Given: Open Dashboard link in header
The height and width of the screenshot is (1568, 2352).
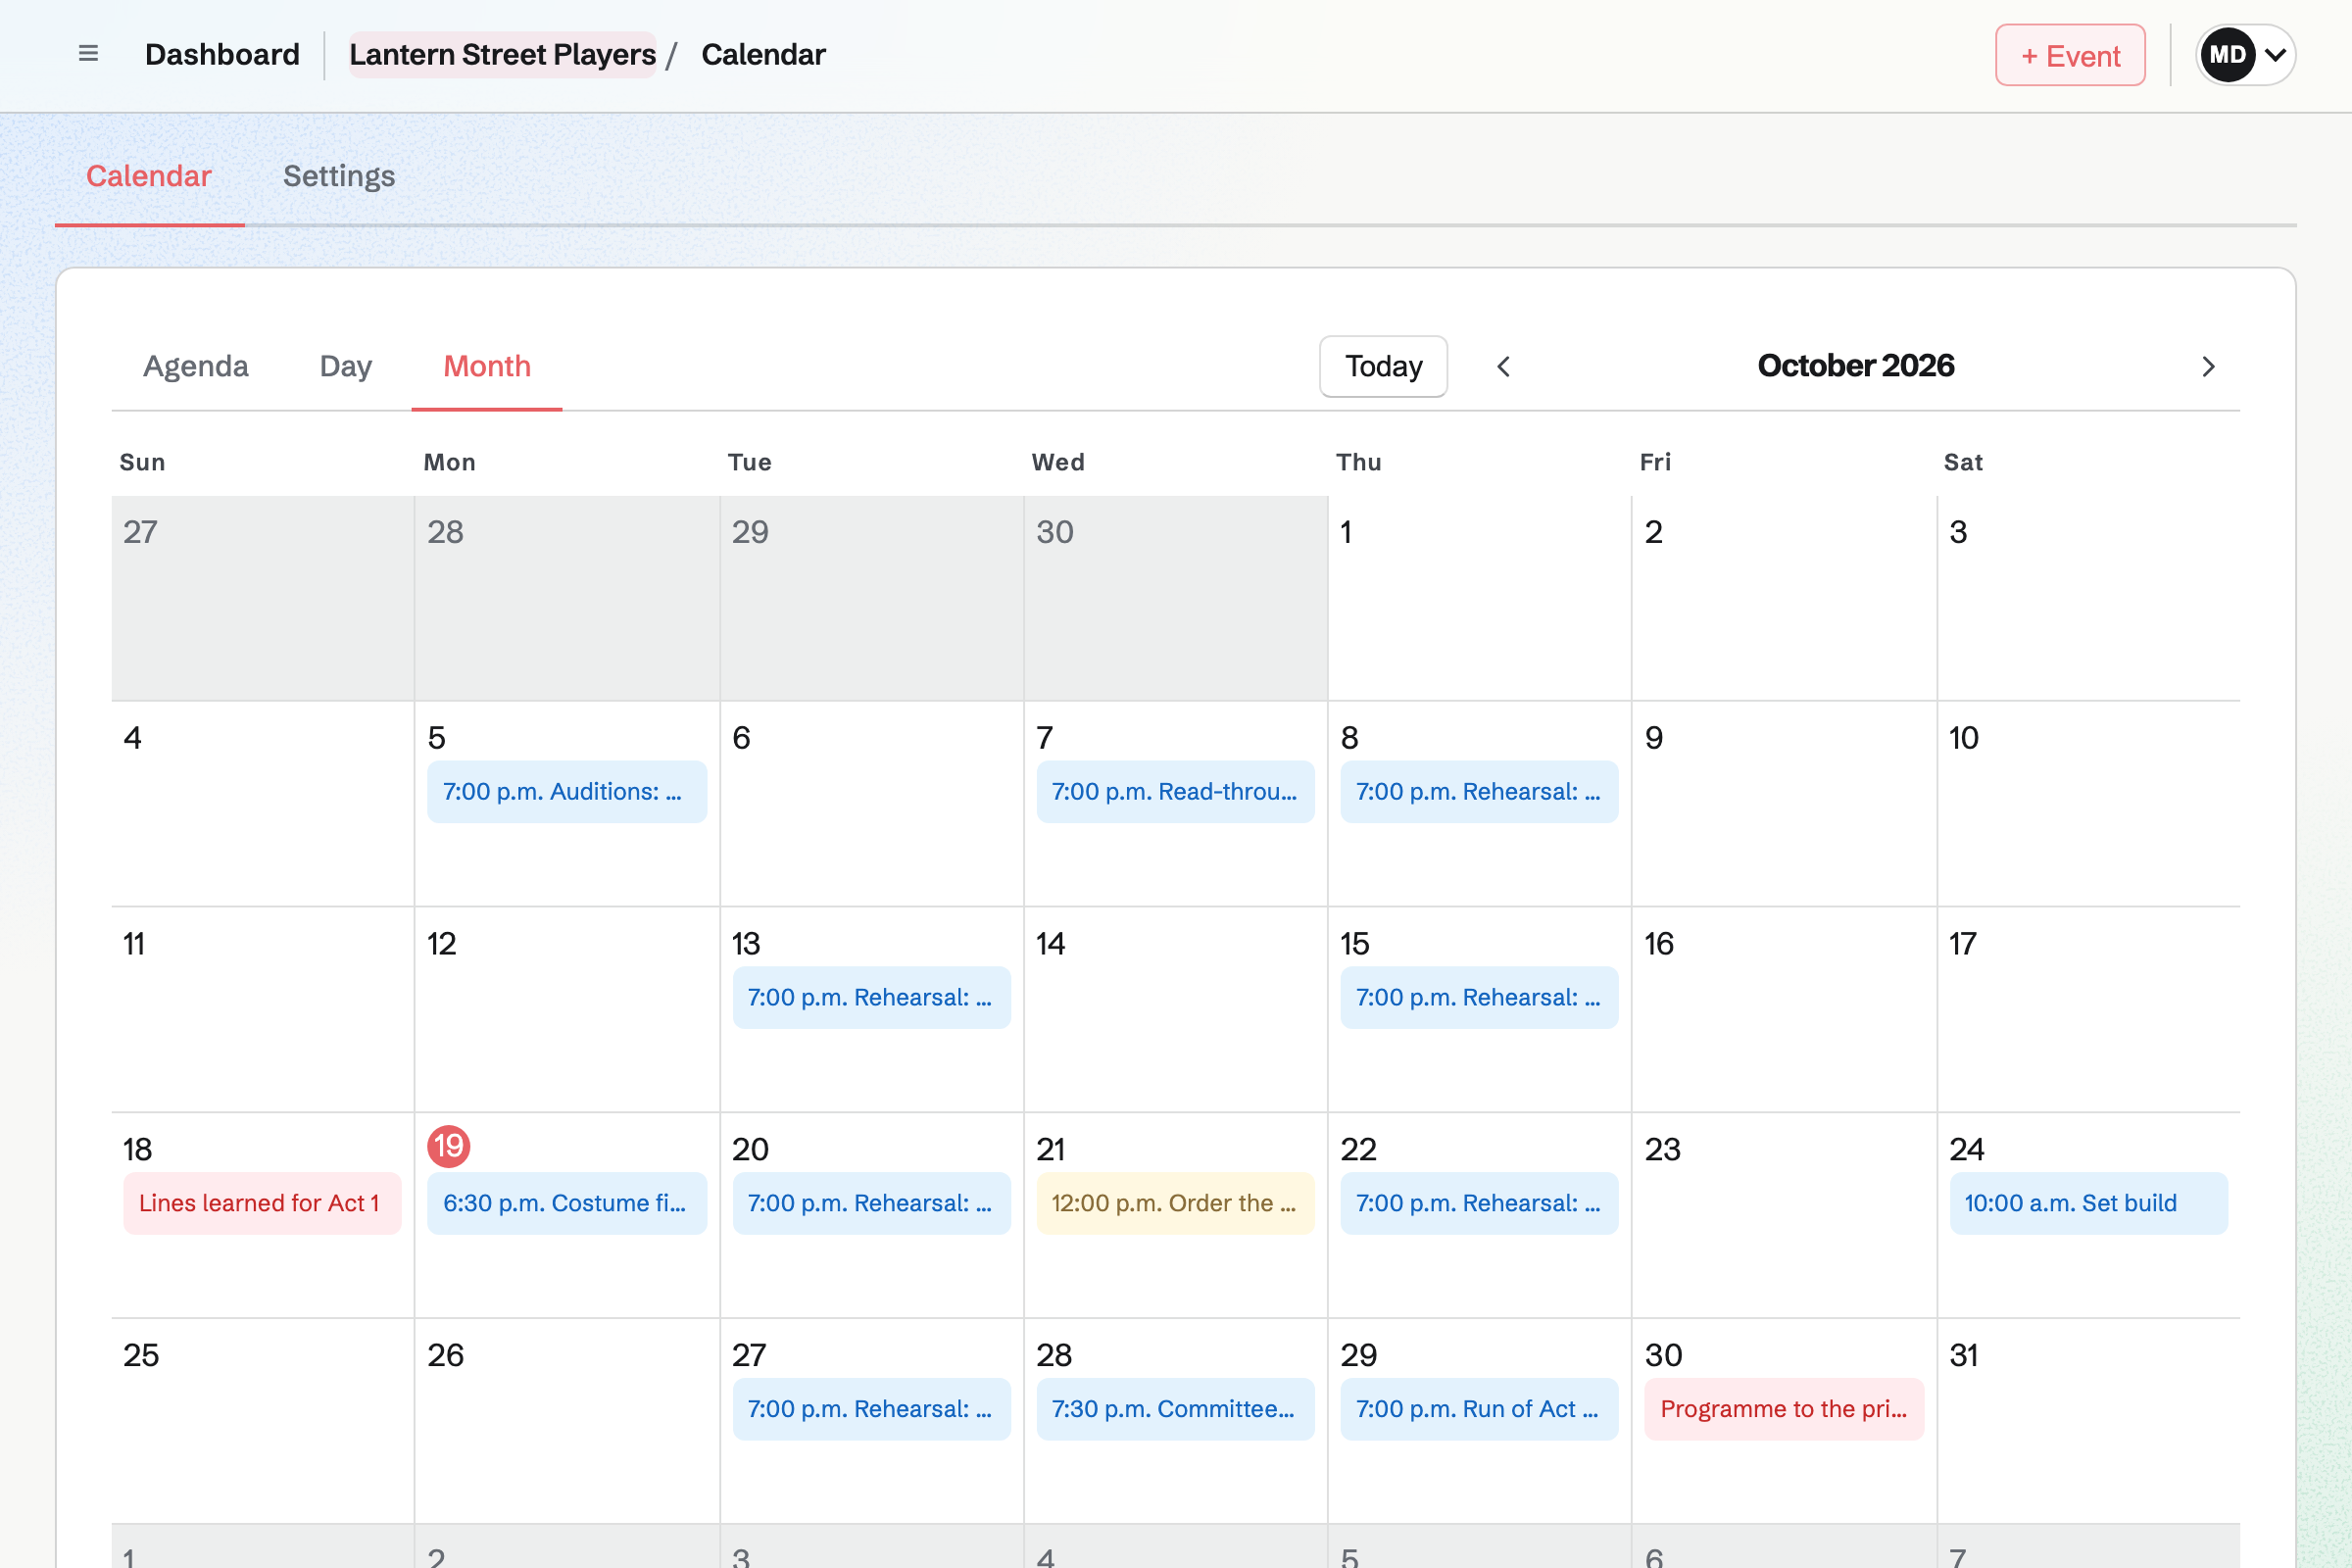Looking at the screenshot, I should point(222,55).
